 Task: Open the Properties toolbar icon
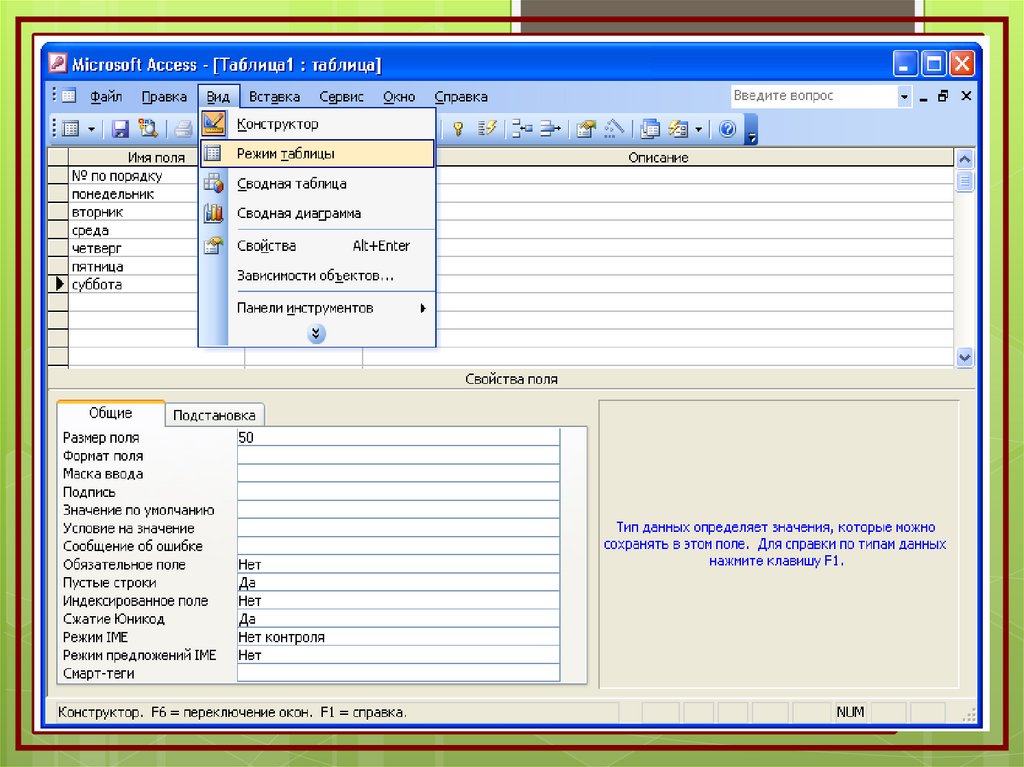587,128
